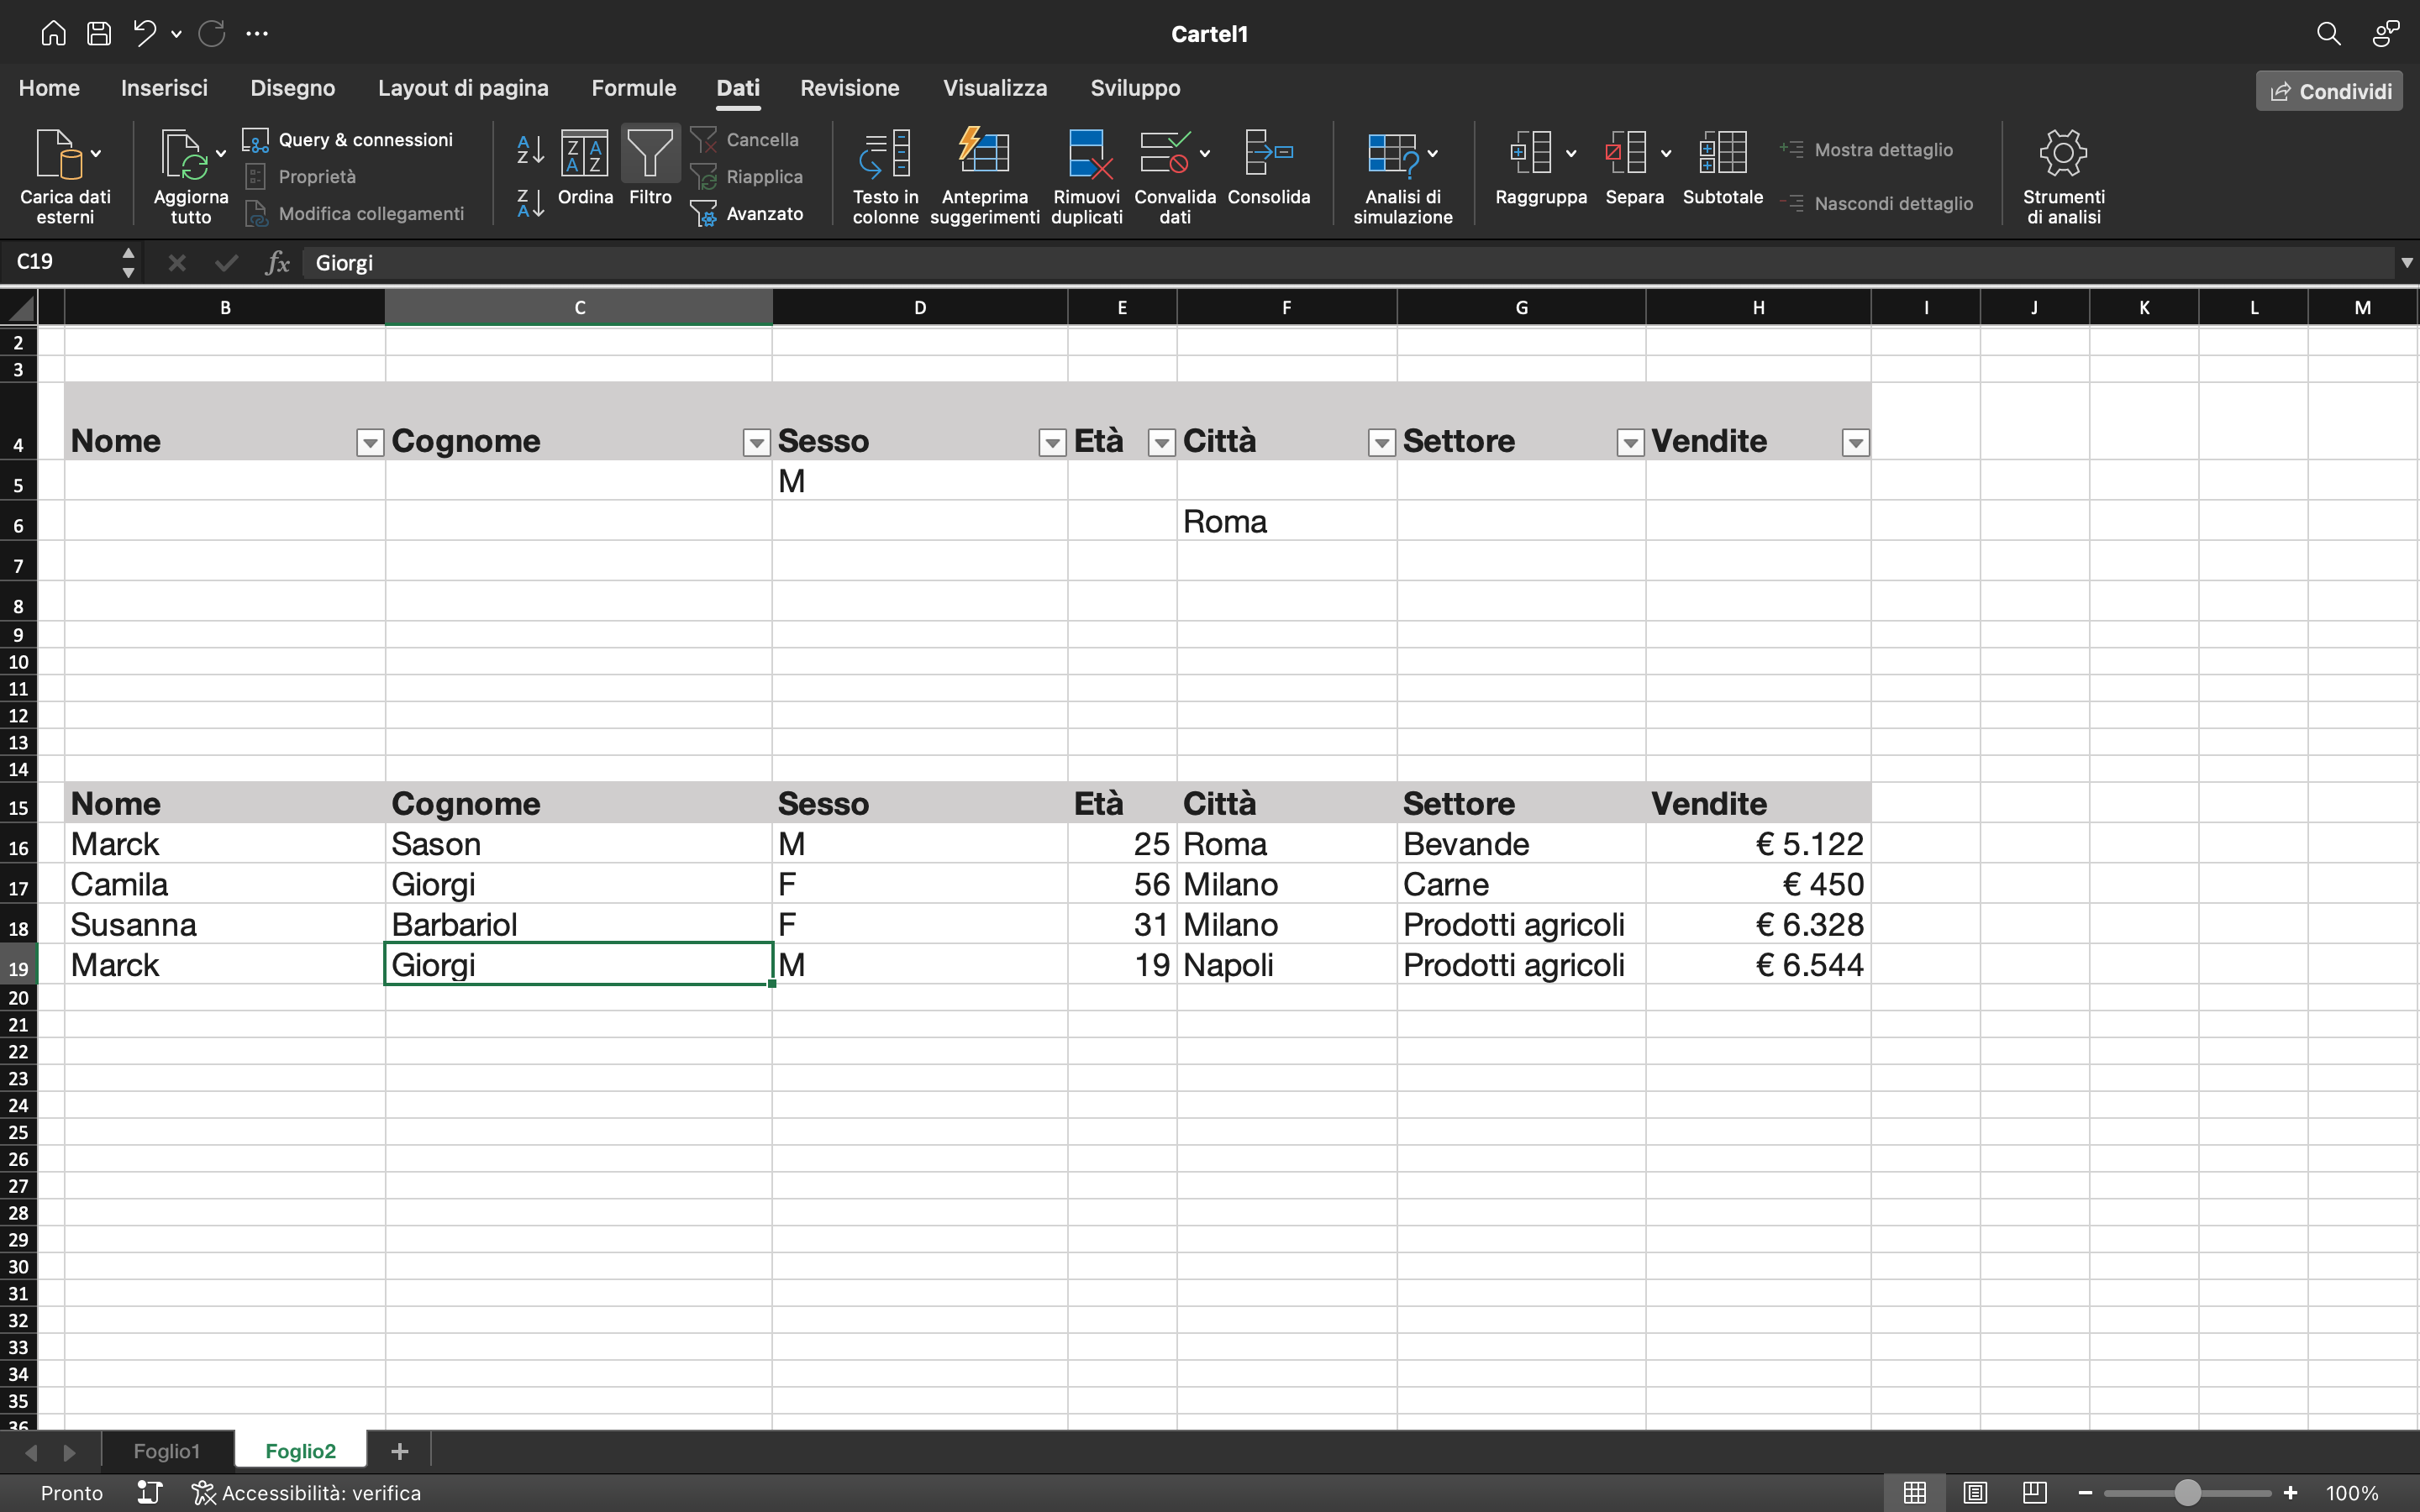The height and width of the screenshot is (1512, 2420).
Task: Open the Foglio1 sheet tab
Action: pos(166,1450)
